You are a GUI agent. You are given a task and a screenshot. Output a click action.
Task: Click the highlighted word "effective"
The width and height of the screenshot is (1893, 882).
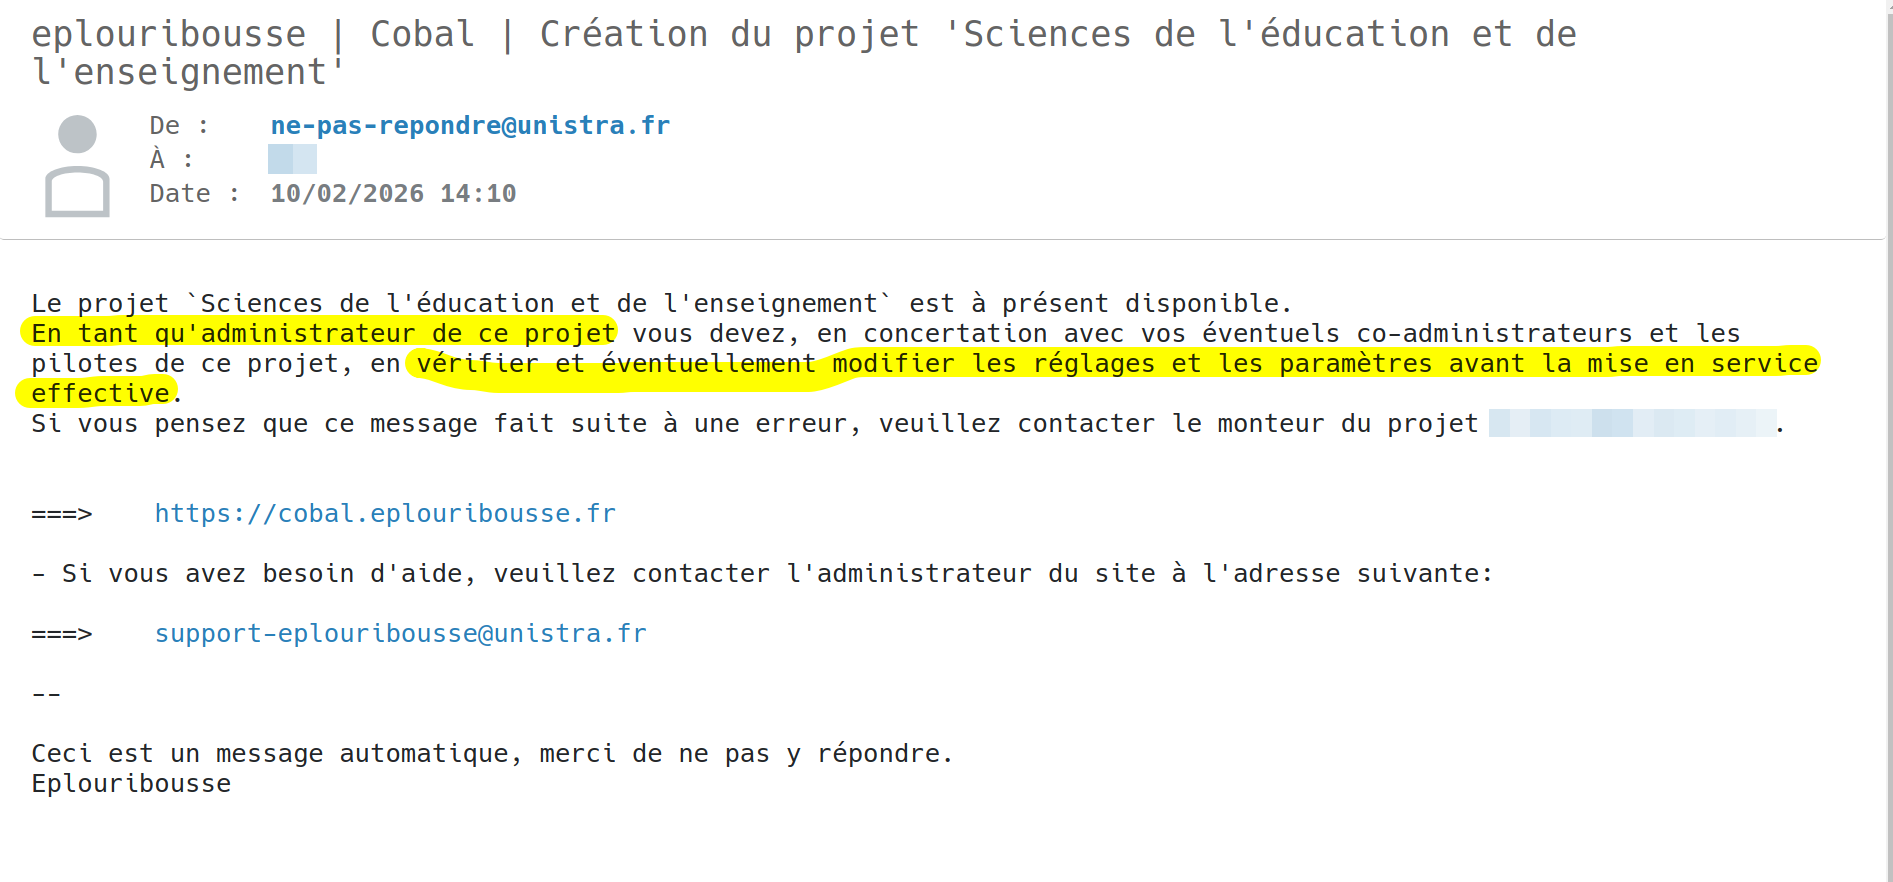100,394
